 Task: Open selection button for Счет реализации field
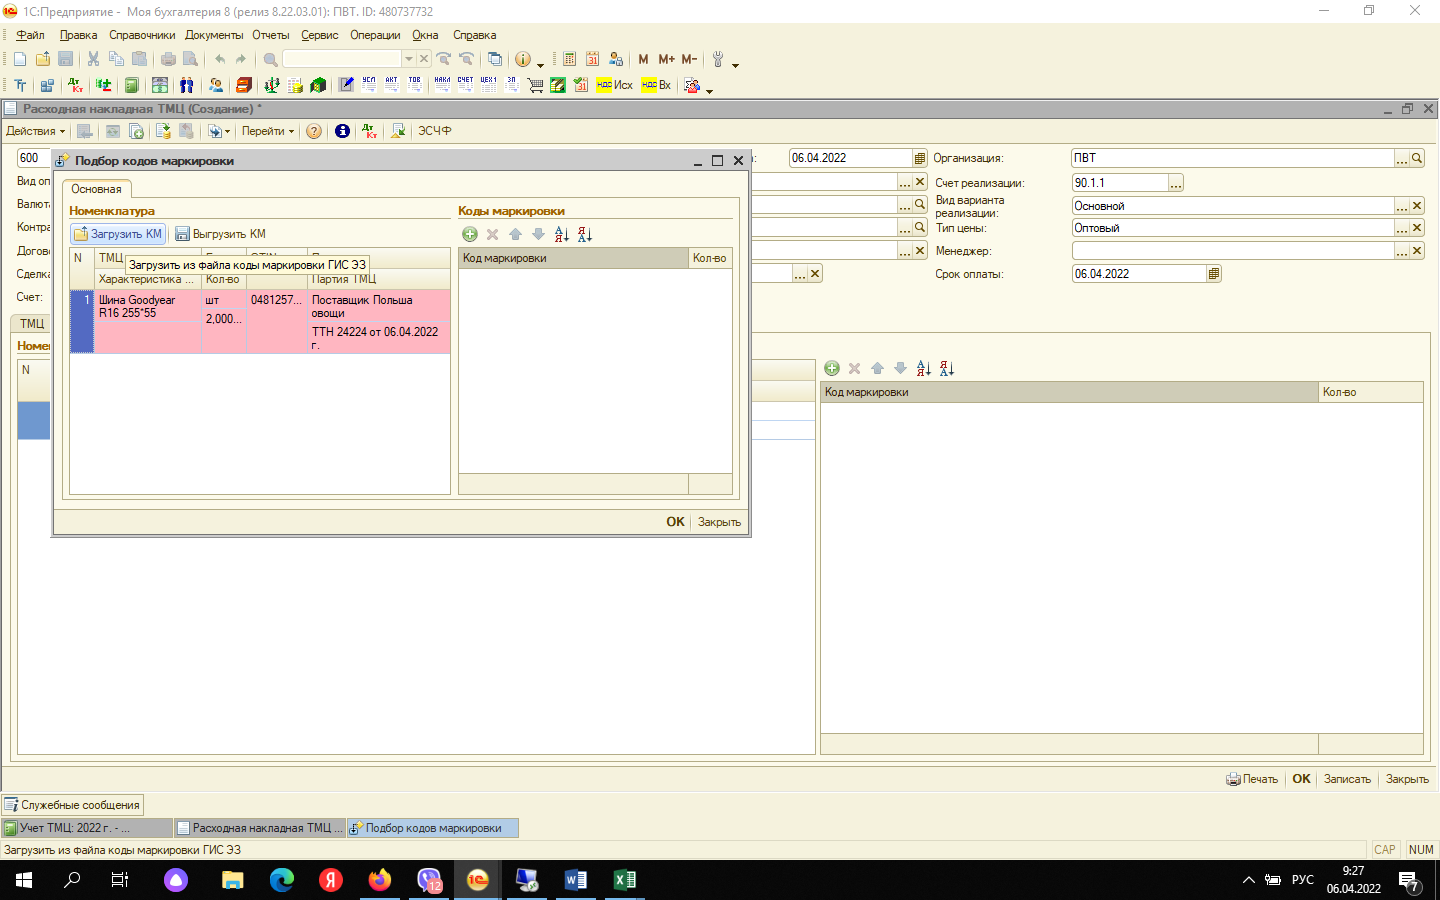click(1176, 183)
